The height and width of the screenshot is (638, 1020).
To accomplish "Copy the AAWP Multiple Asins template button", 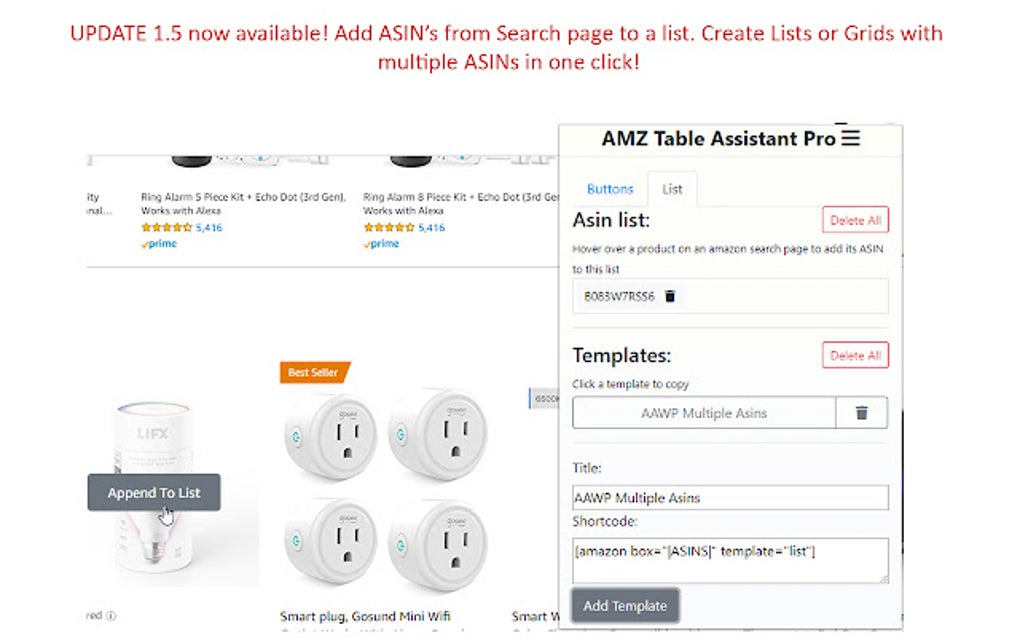I will click(704, 413).
